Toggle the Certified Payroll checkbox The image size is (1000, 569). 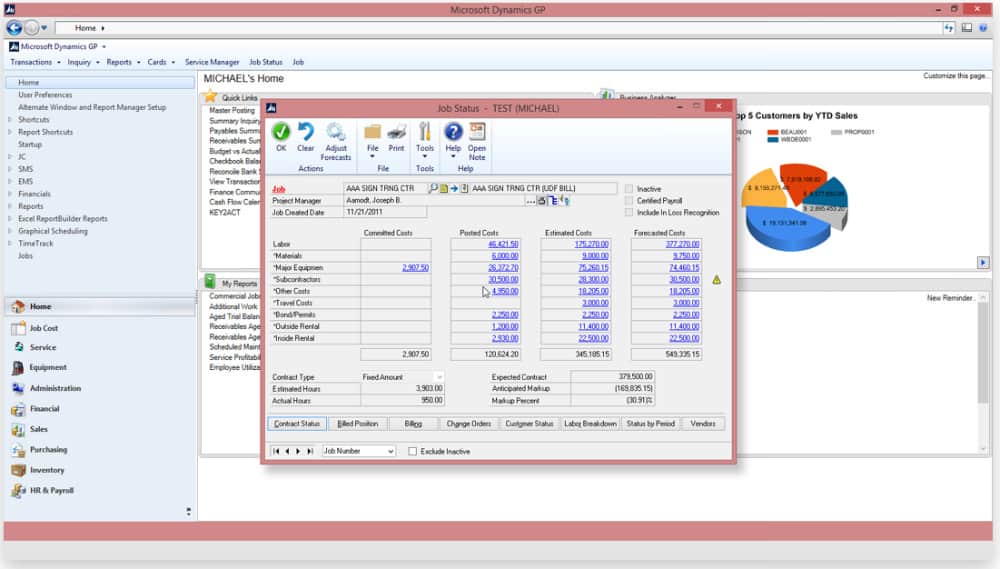pos(629,200)
